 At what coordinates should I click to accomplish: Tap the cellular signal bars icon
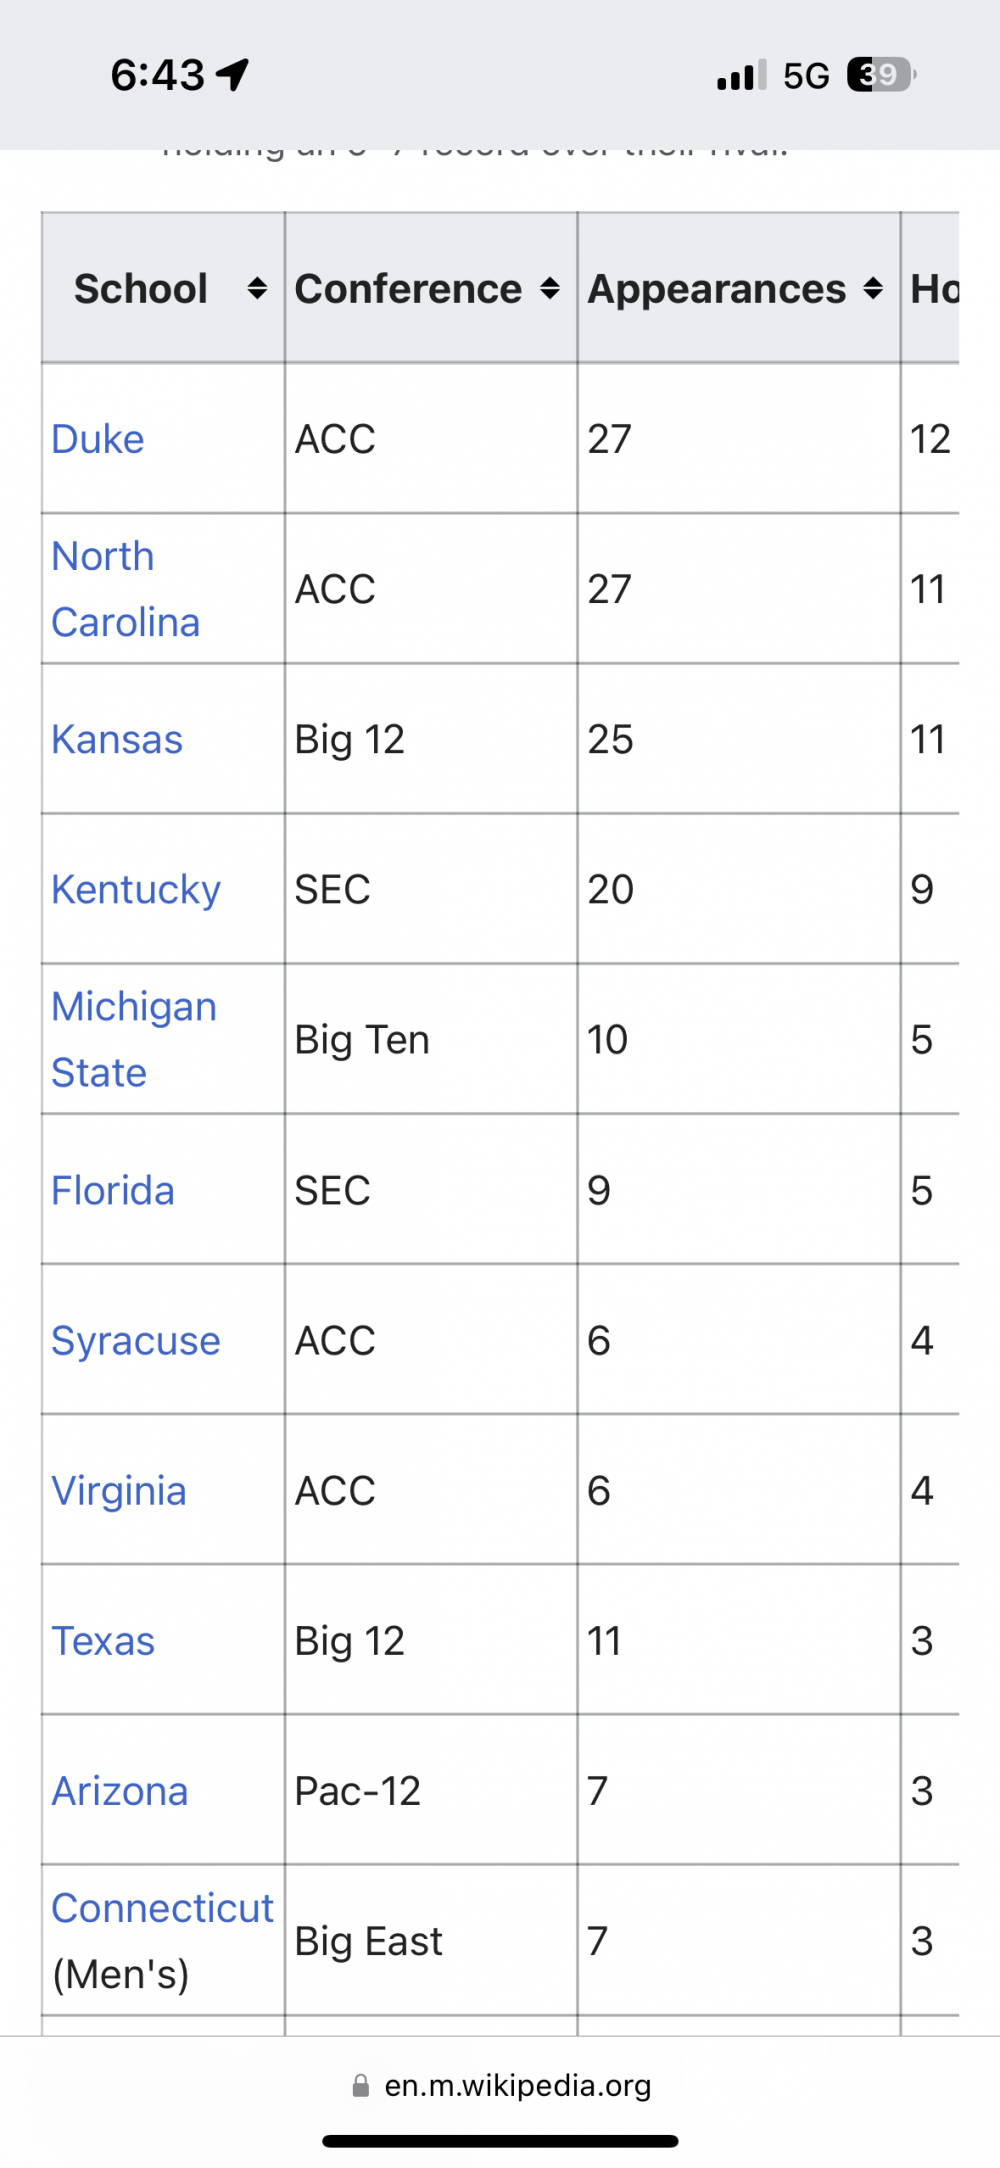(741, 75)
